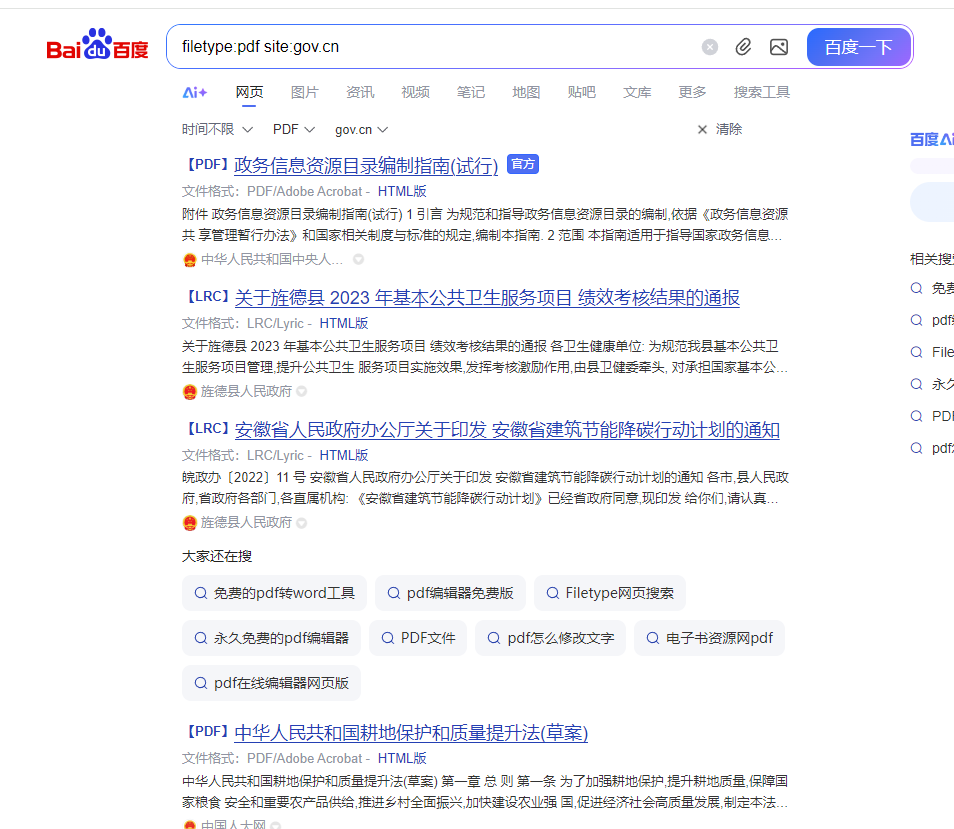
Task: Switch to the 文库 tab
Action: (x=637, y=92)
